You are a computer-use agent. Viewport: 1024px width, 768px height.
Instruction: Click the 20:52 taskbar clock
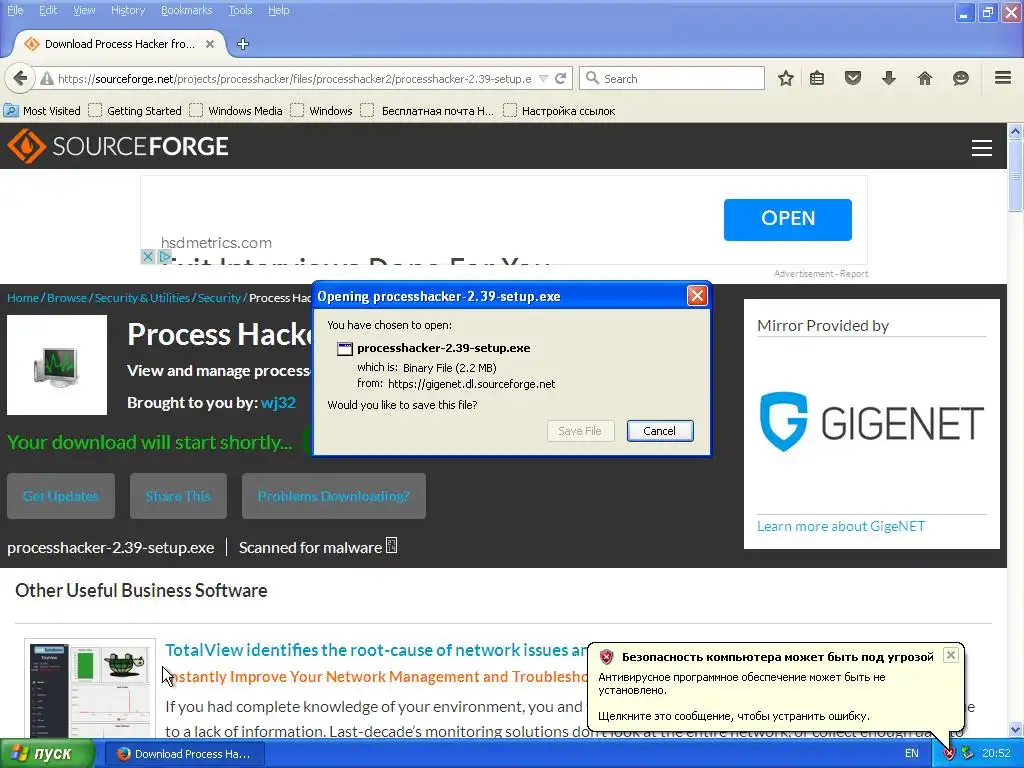996,754
